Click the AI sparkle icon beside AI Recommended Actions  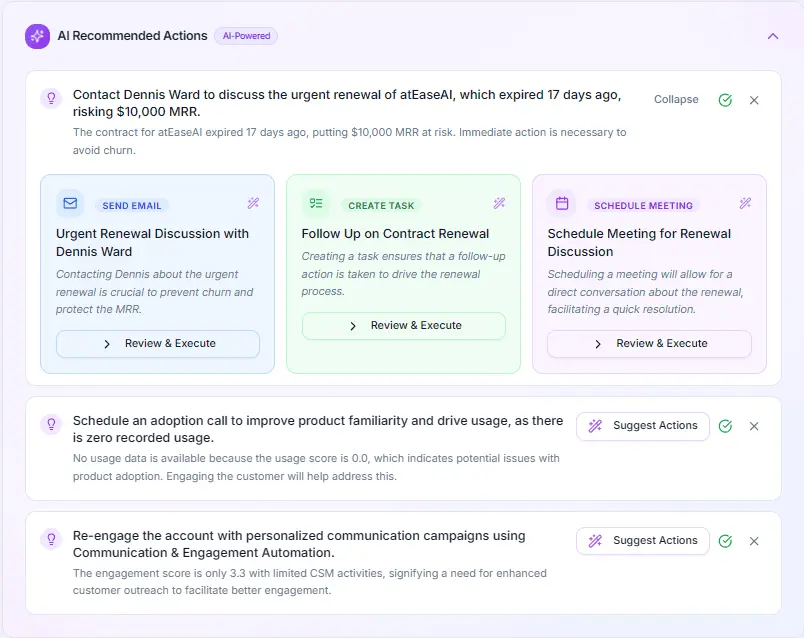point(37,36)
